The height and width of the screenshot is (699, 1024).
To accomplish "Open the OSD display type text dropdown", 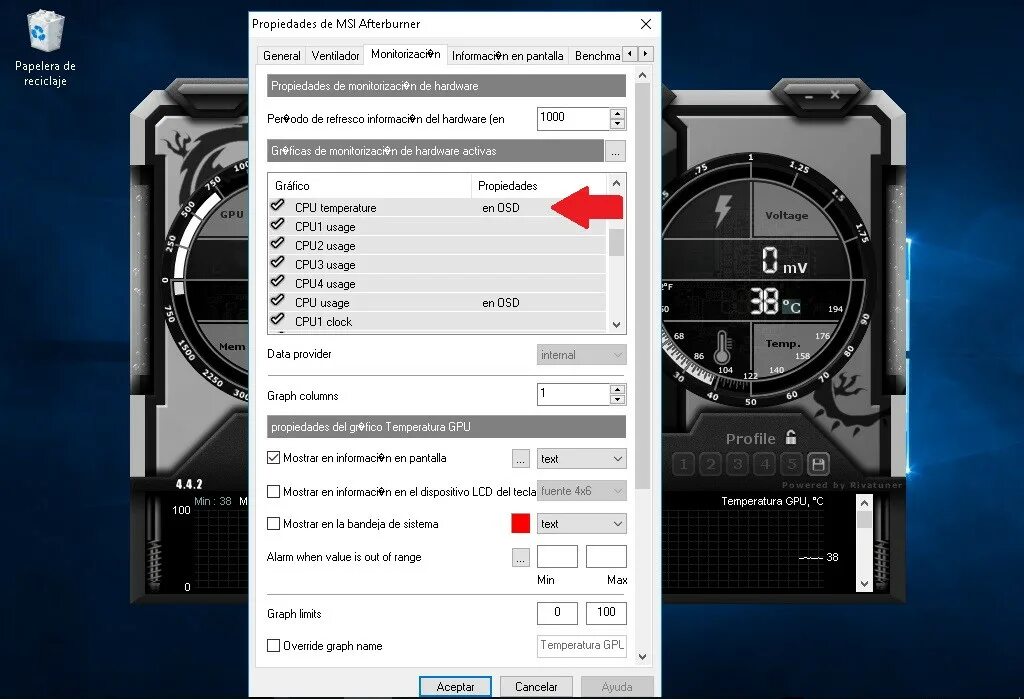I will click(581, 459).
